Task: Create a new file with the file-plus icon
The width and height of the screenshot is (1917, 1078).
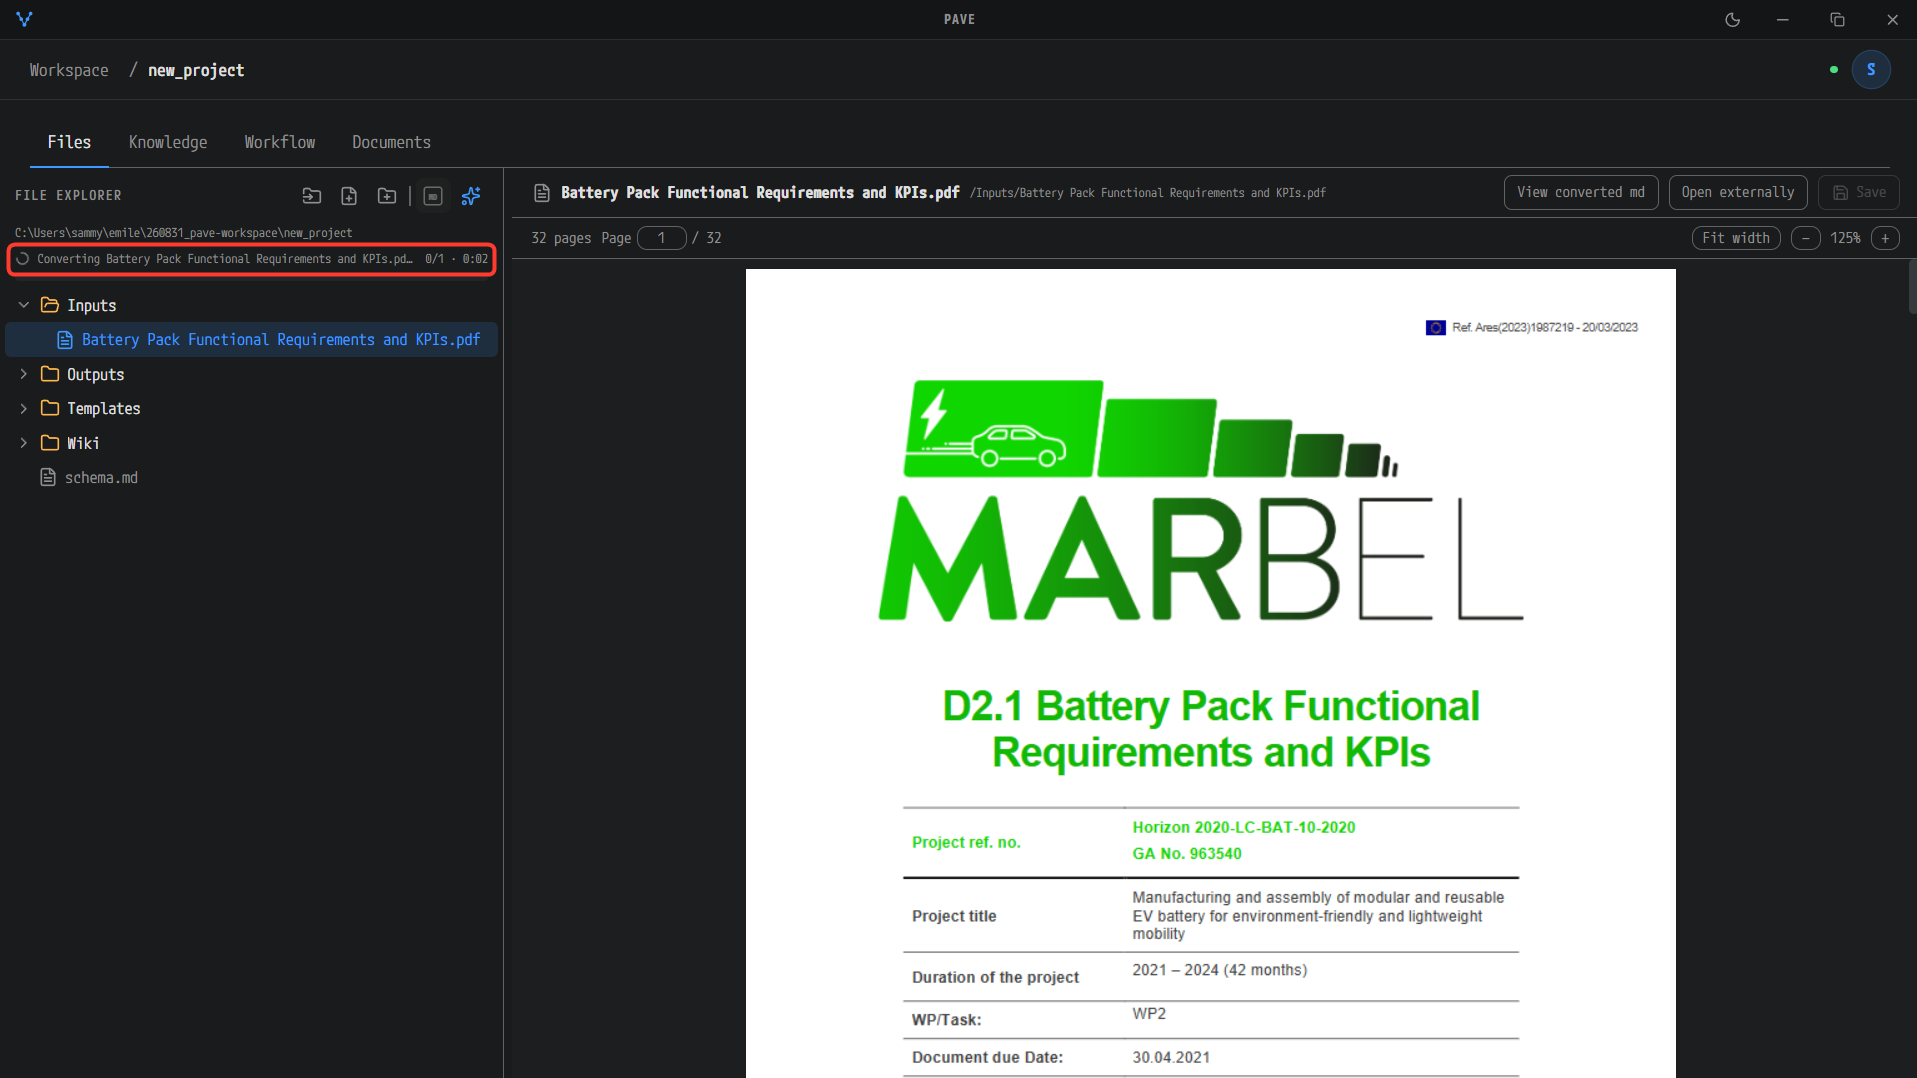Action: pyautogui.click(x=349, y=196)
